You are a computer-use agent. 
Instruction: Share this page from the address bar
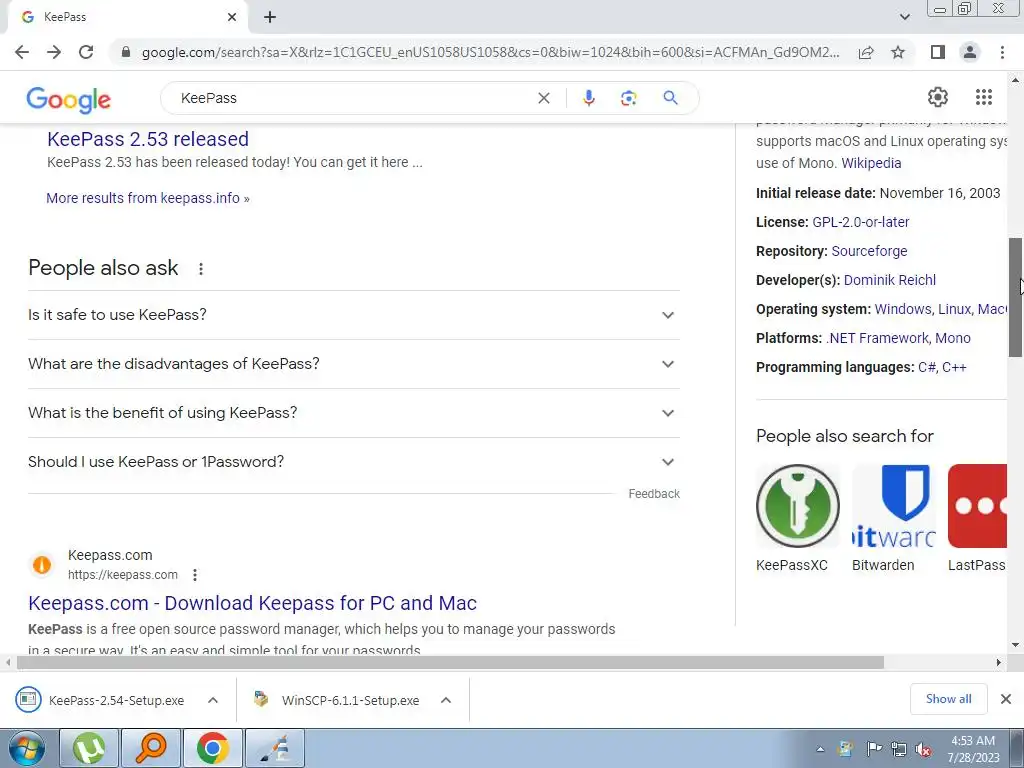pos(866,52)
